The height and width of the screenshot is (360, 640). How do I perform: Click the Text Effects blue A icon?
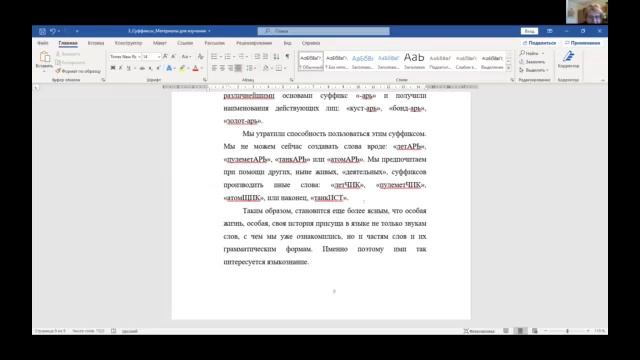pyautogui.click(x=169, y=68)
